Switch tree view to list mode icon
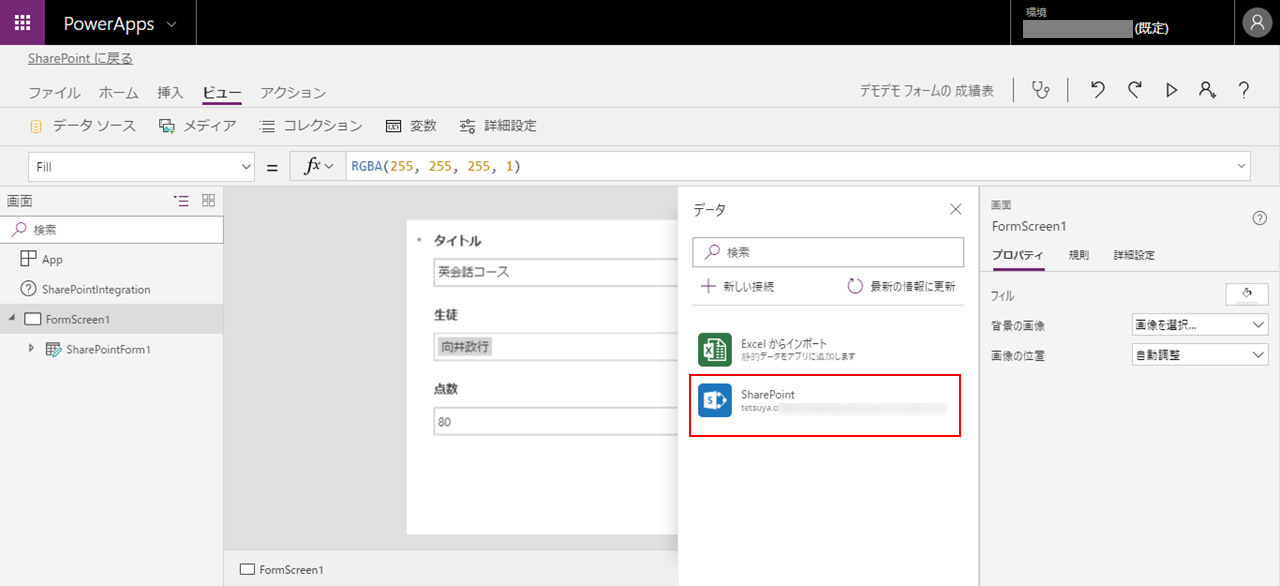The height and width of the screenshot is (586, 1280). point(181,200)
